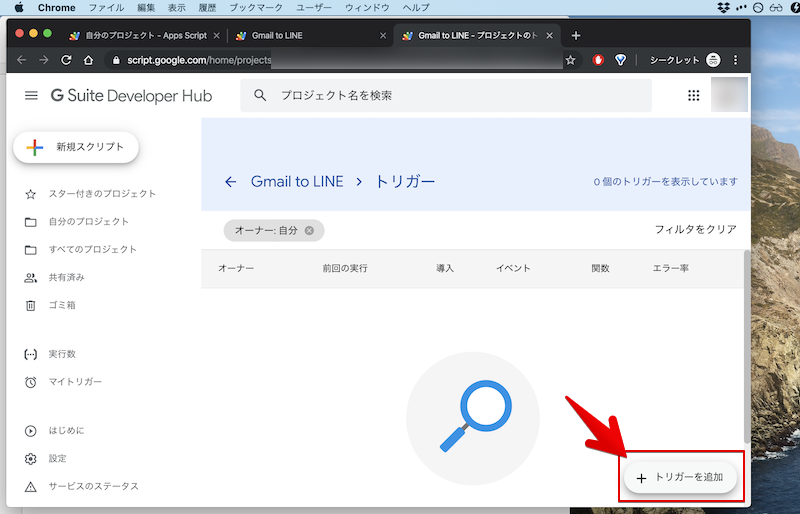Image resolution: width=800 pixels, height=514 pixels.
Task: Click the プロジェクト名を検索 search field
Action: [445, 96]
